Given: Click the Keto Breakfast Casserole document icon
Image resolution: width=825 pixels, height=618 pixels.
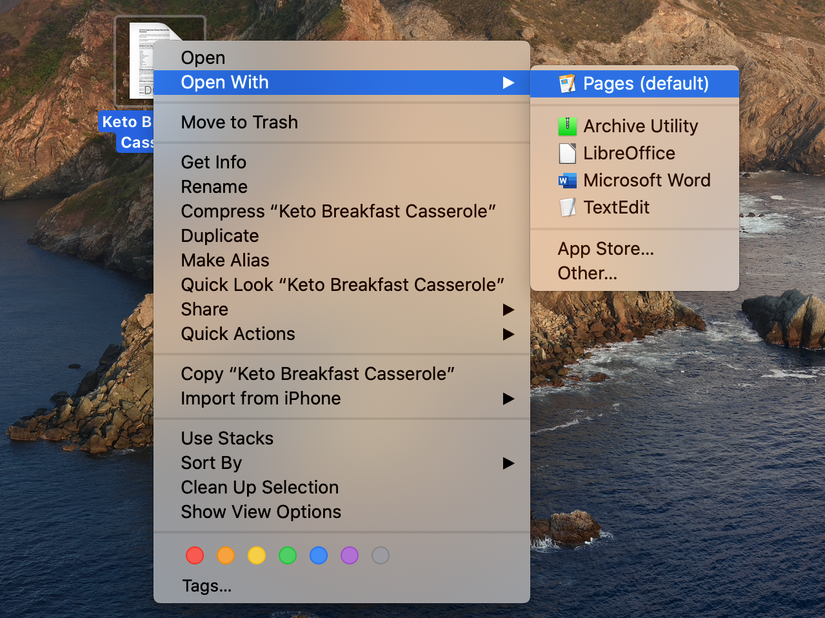Looking at the screenshot, I should [x=140, y=60].
